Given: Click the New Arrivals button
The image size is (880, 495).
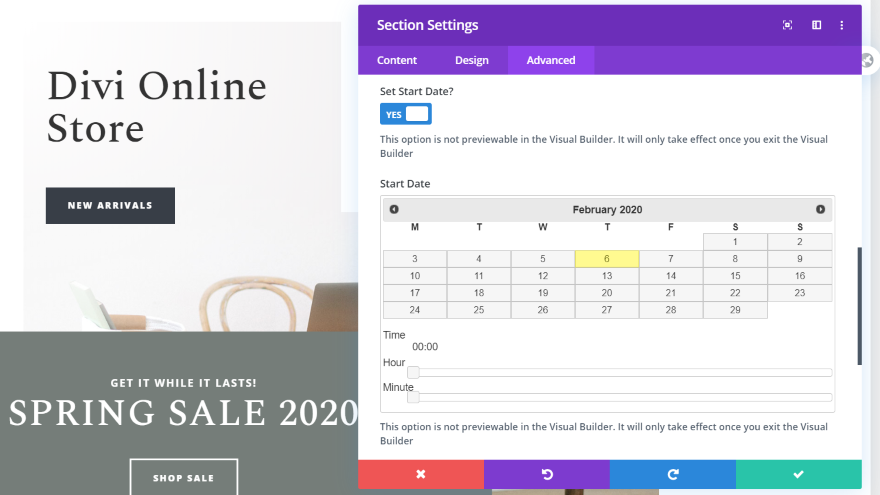Looking at the screenshot, I should [110, 205].
